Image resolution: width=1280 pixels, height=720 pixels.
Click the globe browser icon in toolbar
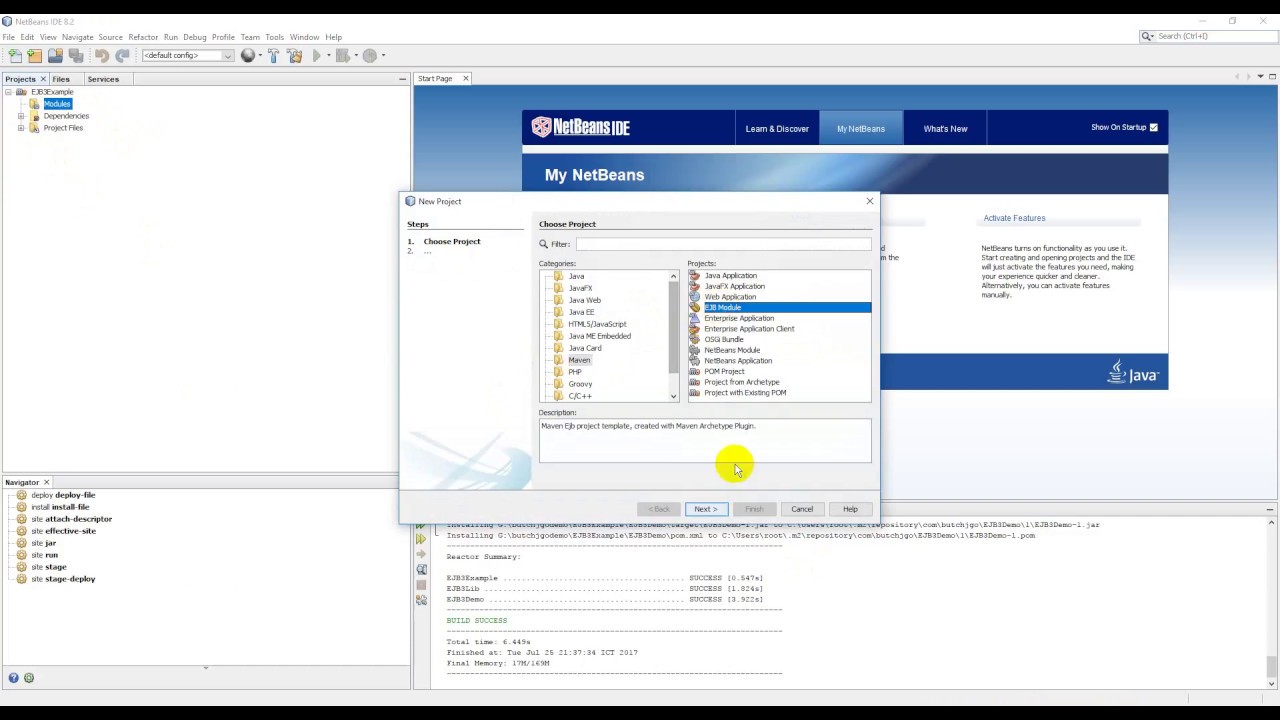[248, 56]
